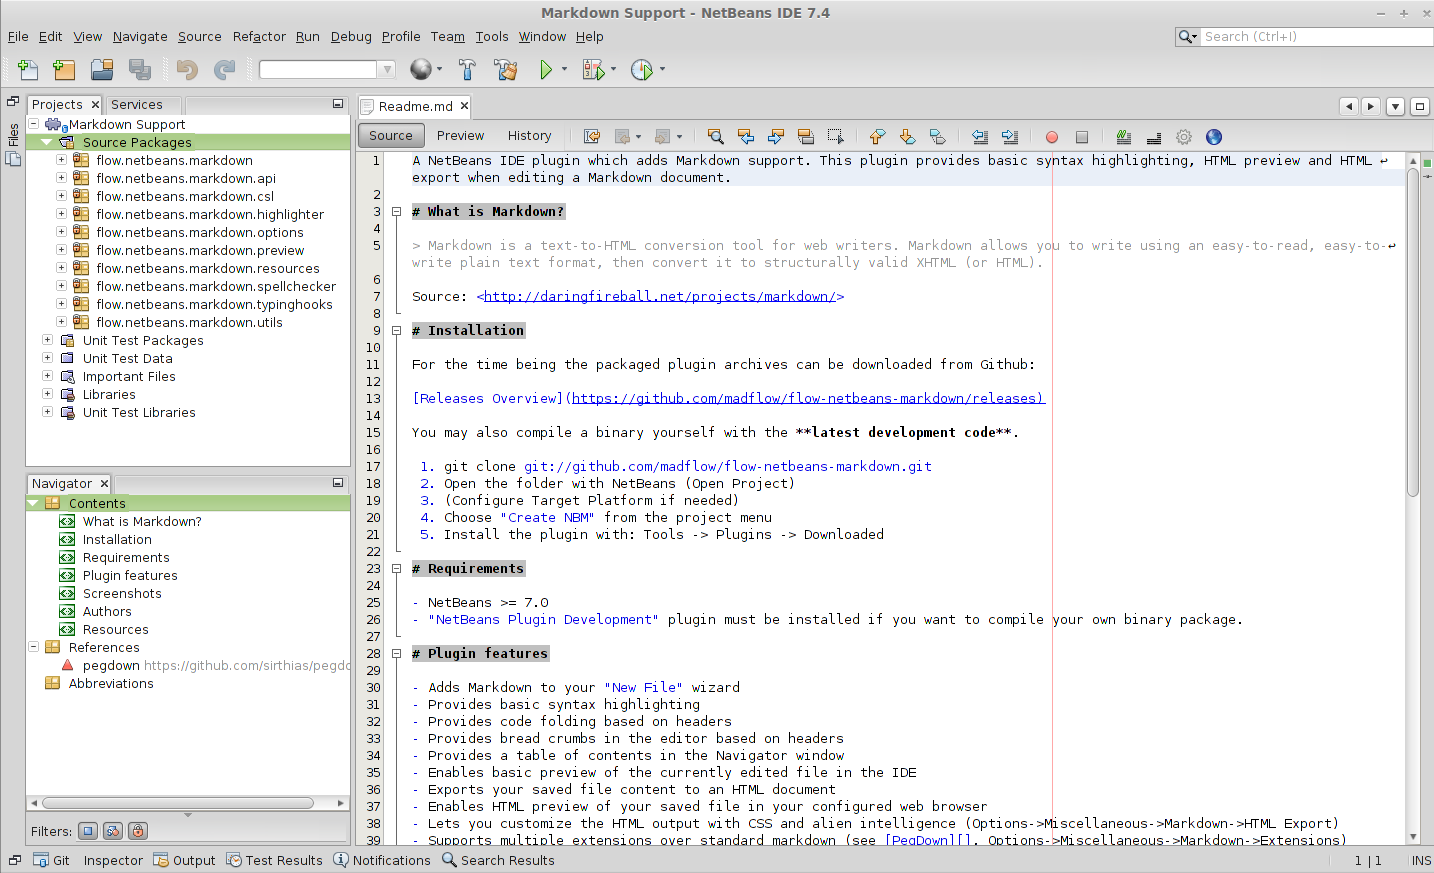Click the Shift Line Left icon

980,137
